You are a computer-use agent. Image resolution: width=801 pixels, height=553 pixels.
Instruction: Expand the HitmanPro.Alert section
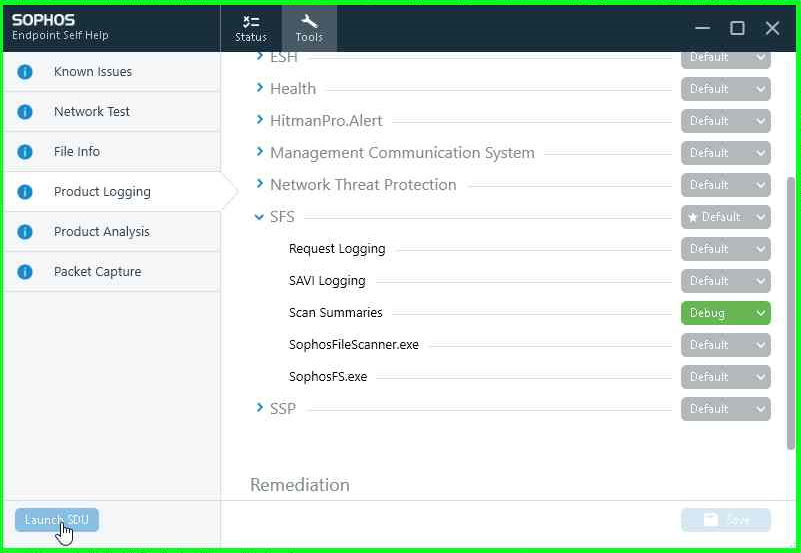click(260, 121)
